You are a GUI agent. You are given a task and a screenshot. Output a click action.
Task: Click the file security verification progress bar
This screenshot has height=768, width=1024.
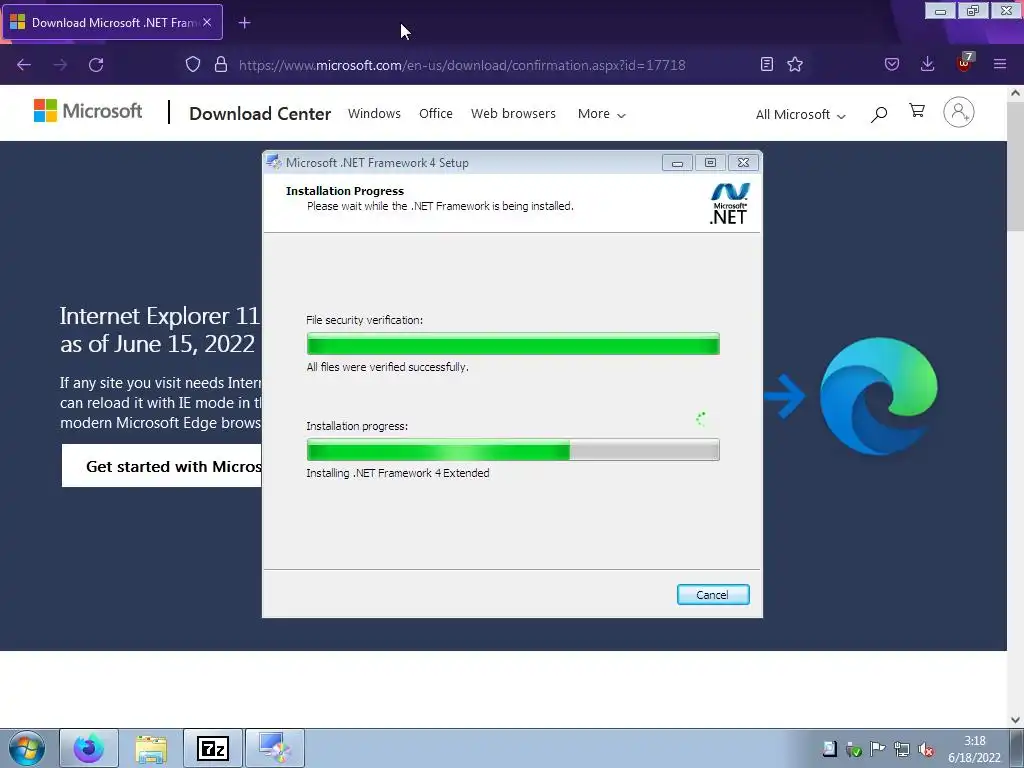tap(513, 344)
